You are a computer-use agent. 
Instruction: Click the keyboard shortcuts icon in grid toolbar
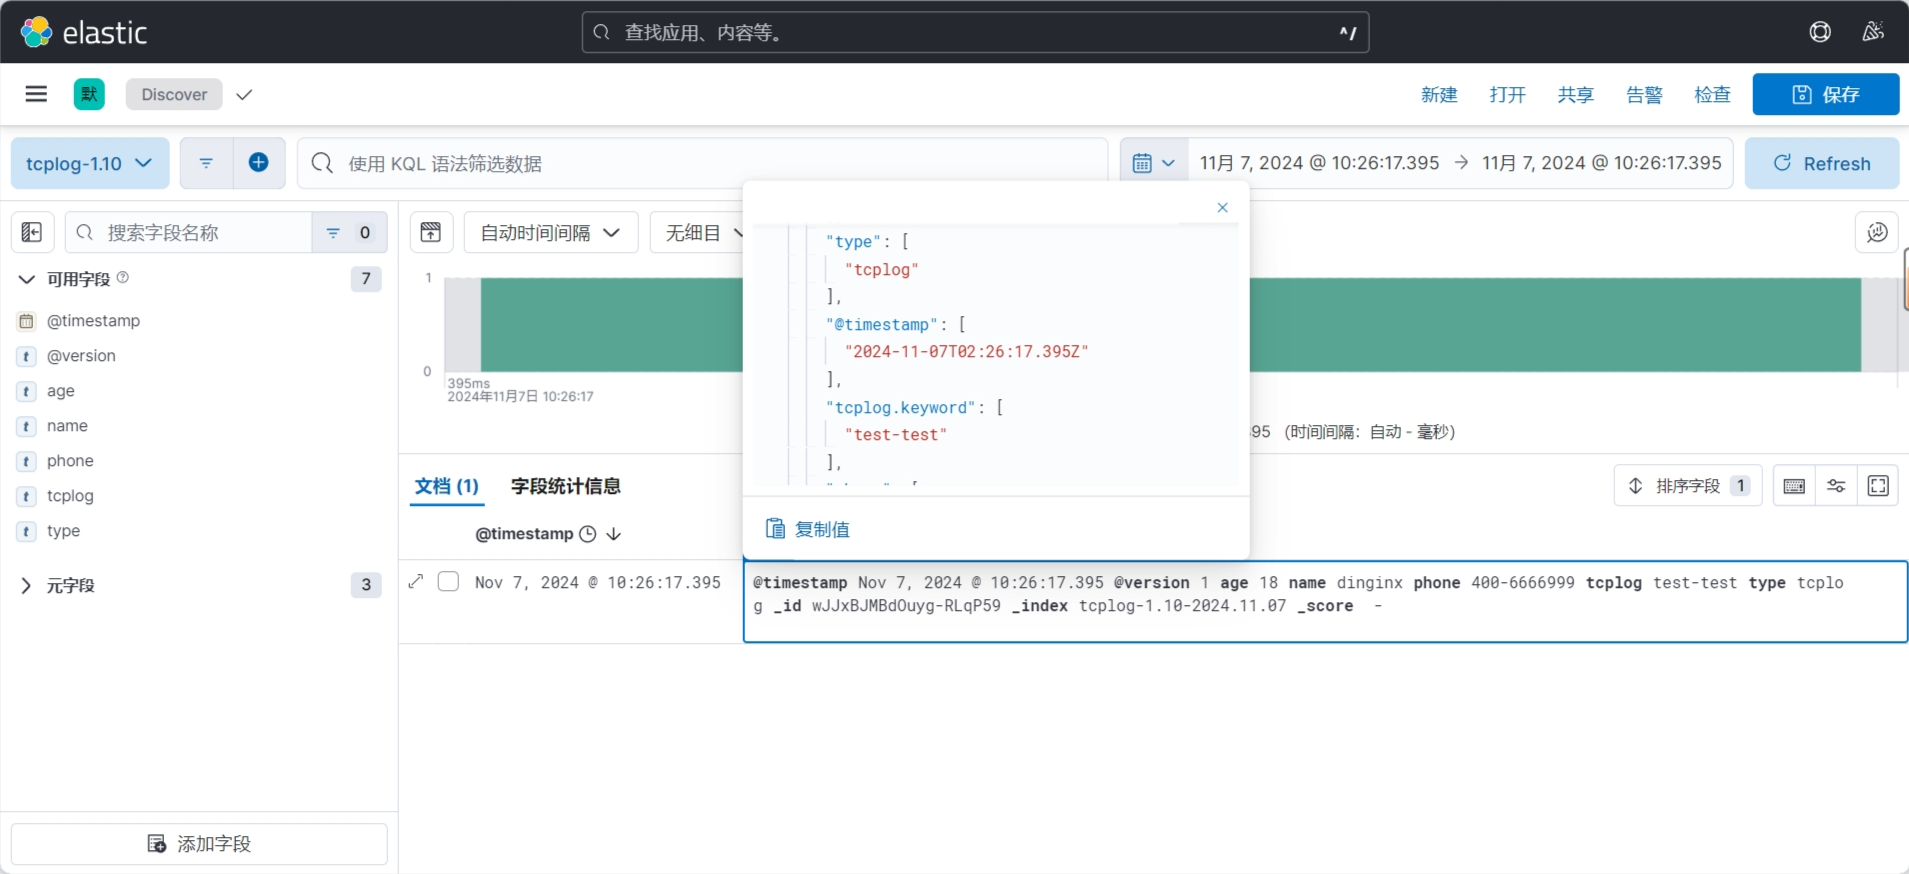pos(1795,486)
